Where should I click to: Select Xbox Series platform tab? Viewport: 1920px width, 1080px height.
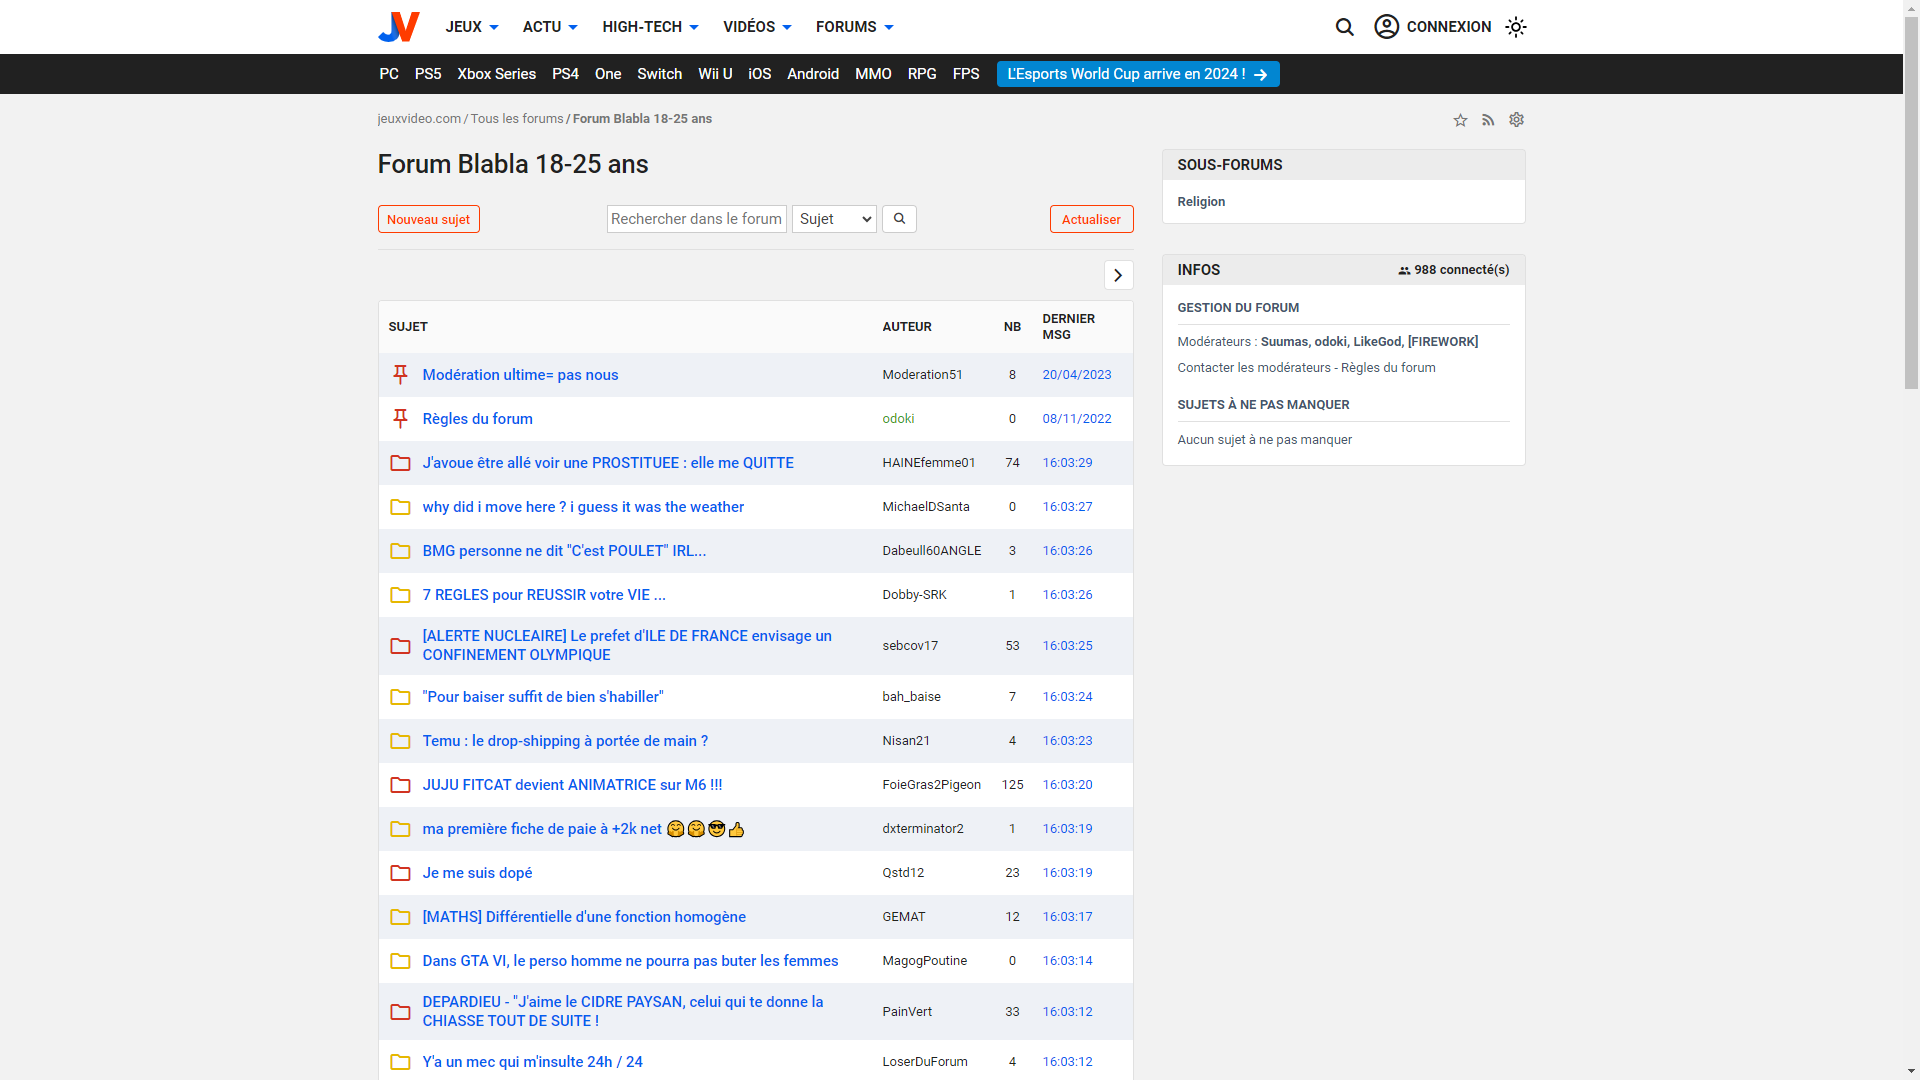[496, 74]
